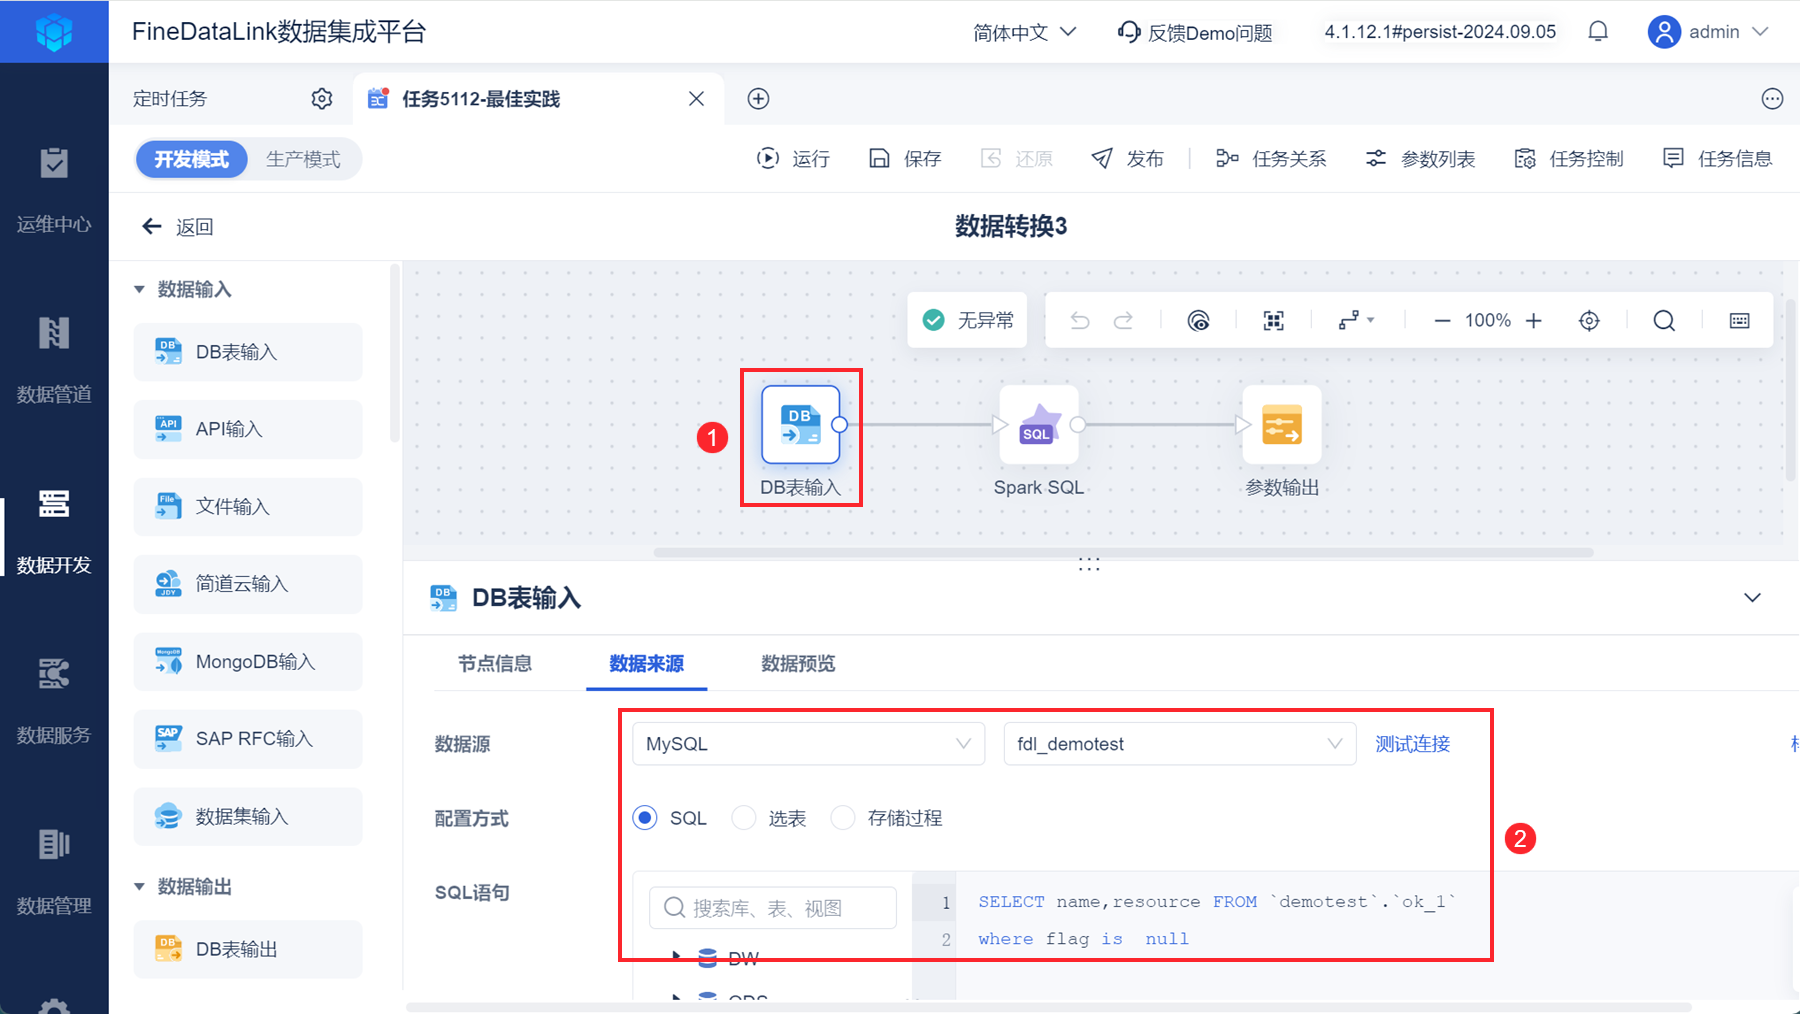Image resolution: width=1800 pixels, height=1014 pixels.
Task: Open the 数据服务 sidebar section
Action: [x=54, y=701]
